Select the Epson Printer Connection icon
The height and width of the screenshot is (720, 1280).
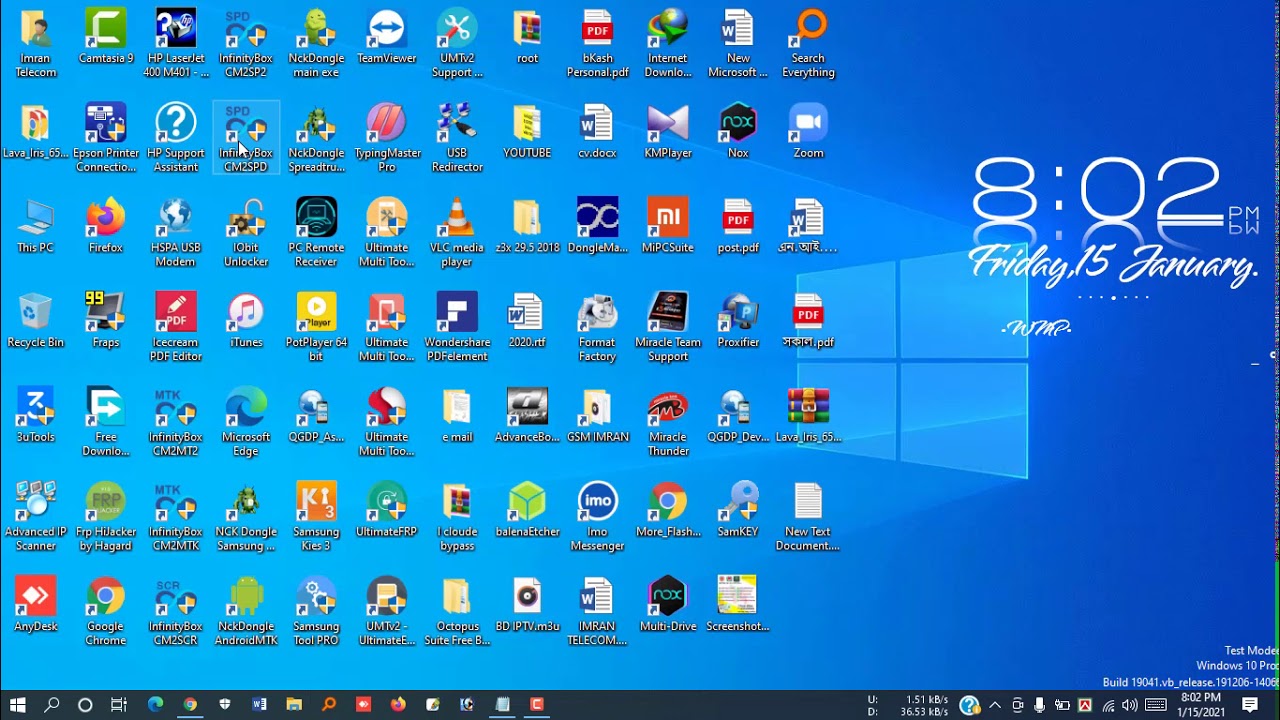(x=106, y=137)
